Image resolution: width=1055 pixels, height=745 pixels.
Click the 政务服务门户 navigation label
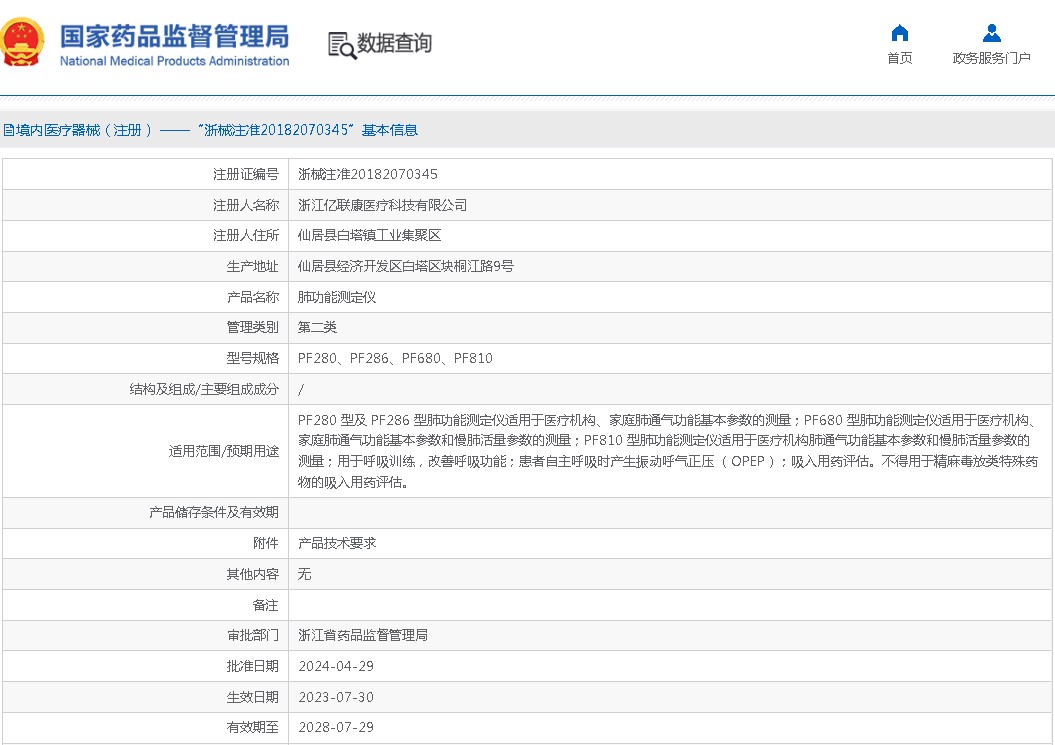click(991, 57)
